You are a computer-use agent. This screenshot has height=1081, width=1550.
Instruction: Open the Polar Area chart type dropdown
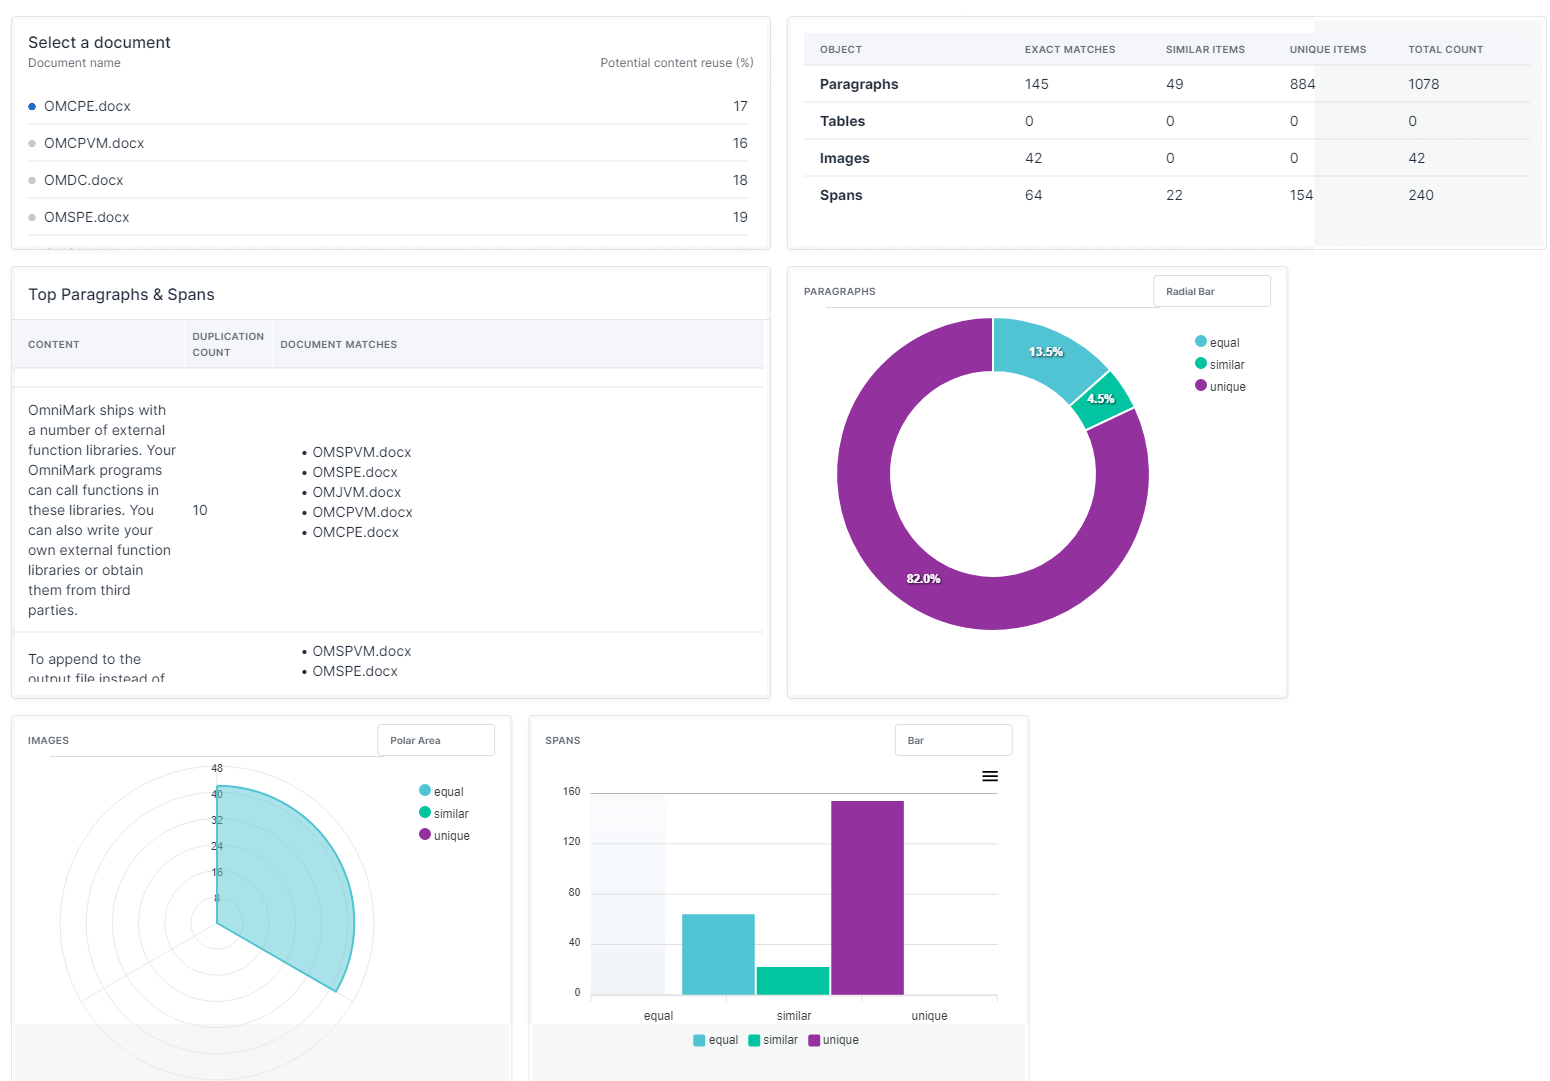(x=435, y=740)
